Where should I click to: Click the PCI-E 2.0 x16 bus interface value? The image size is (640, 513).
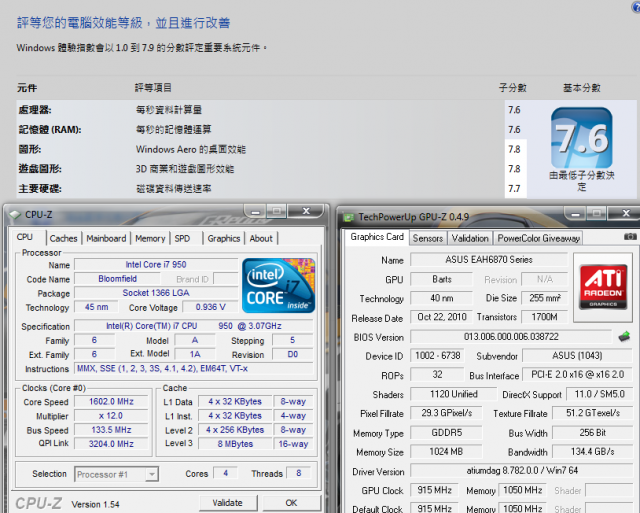[x=577, y=374]
